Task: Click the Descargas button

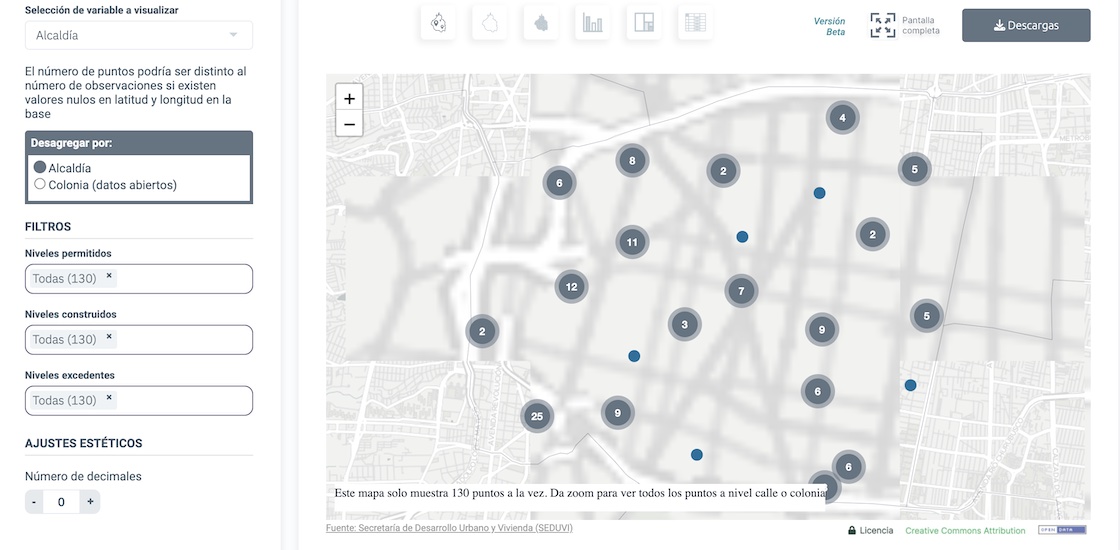Action: coord(1026,26)
